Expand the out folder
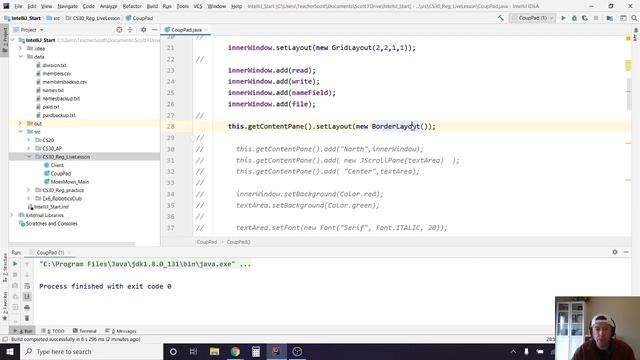 [x=20, y=123]
